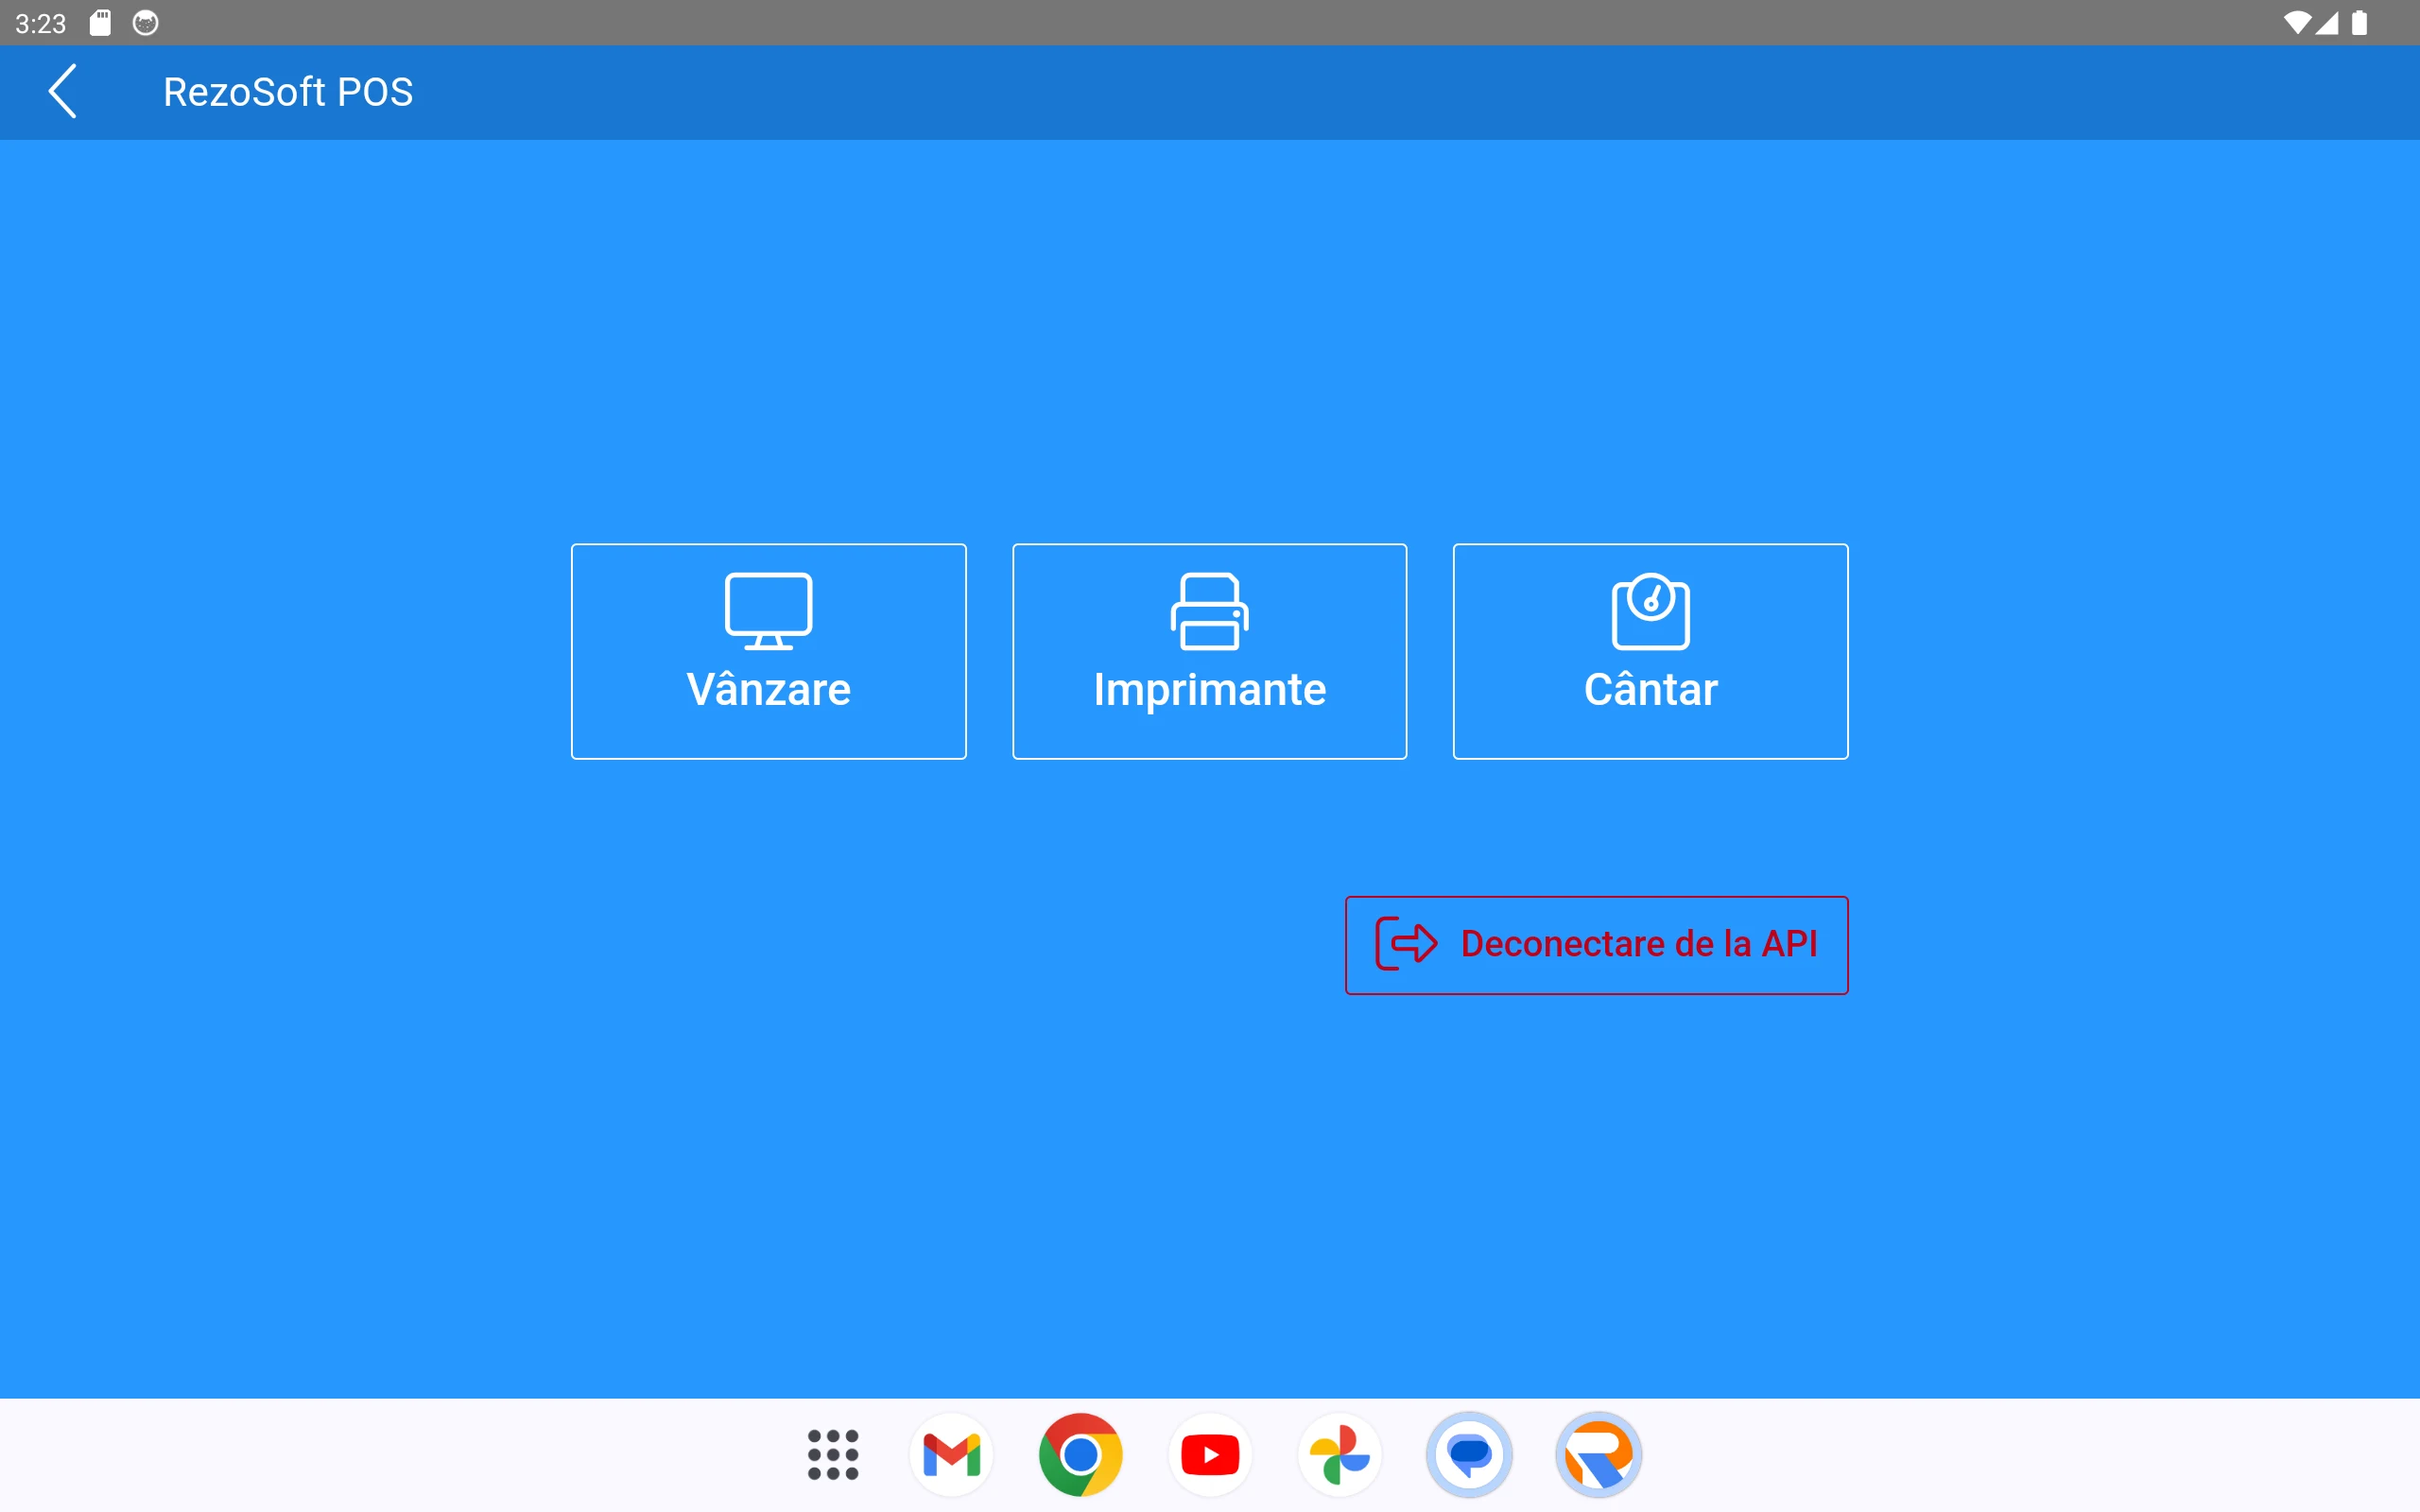Tap the Wi-Fi status icon
The width and height of the screenshot is (2420, 1512).
tap(2297, 23)
